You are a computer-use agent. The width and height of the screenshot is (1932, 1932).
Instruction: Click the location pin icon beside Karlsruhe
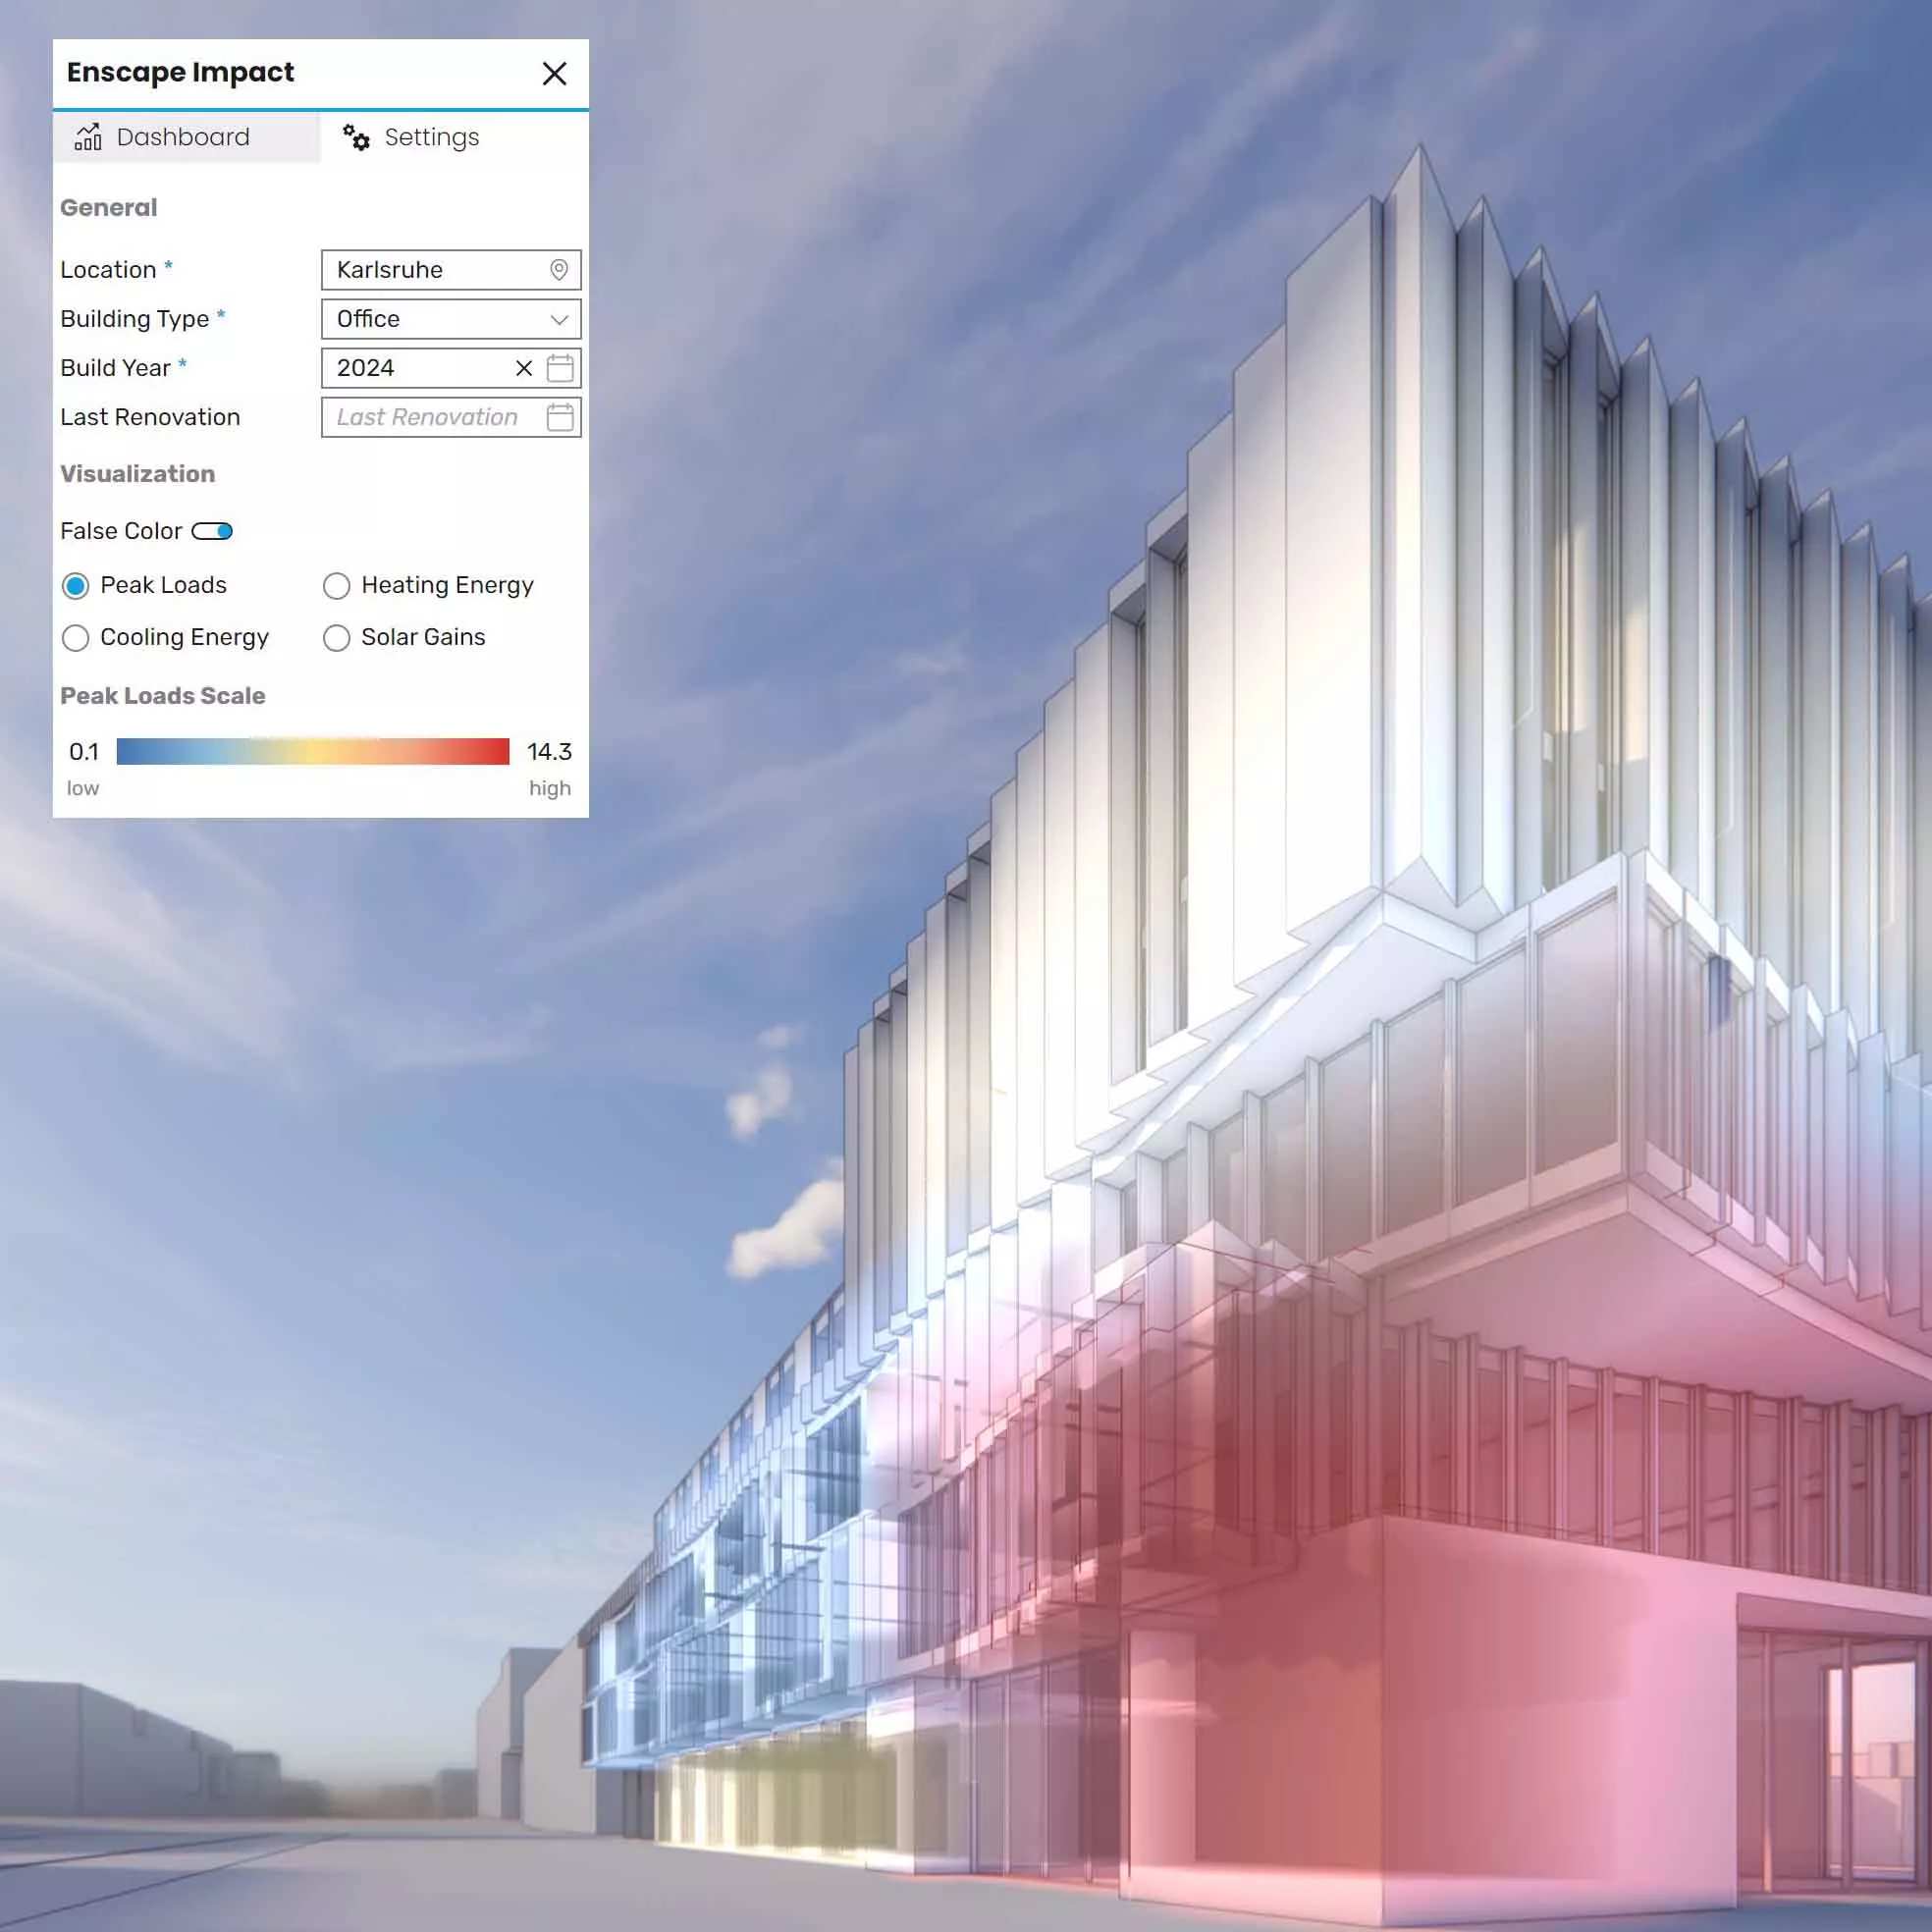[x=557, y=270]
